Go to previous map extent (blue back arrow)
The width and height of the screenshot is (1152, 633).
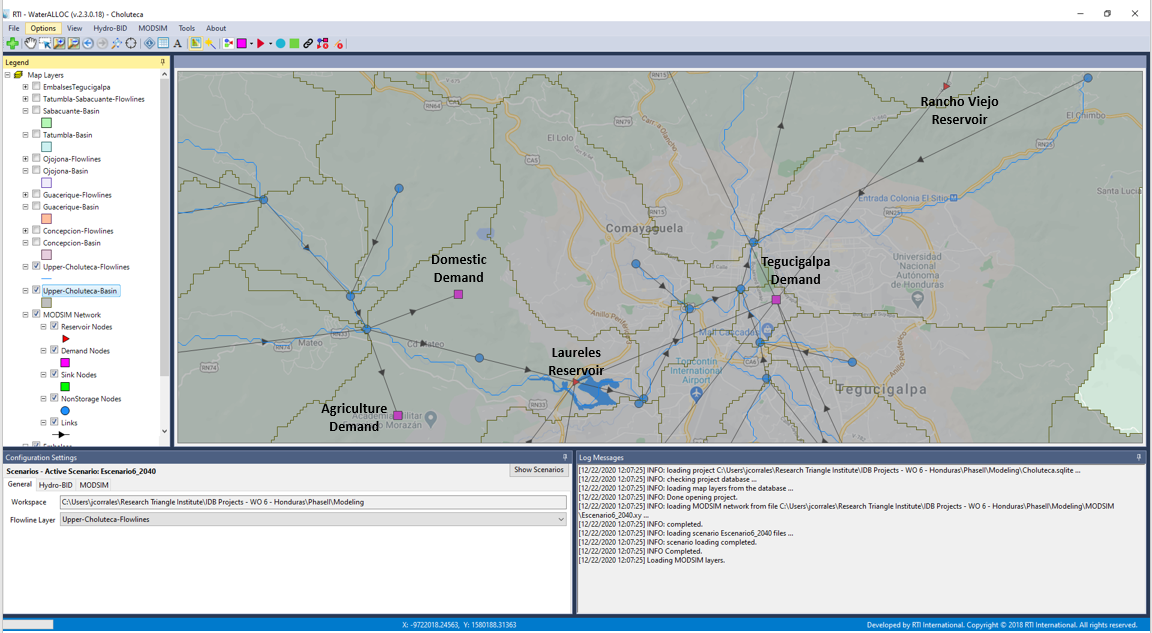point(88,43)
